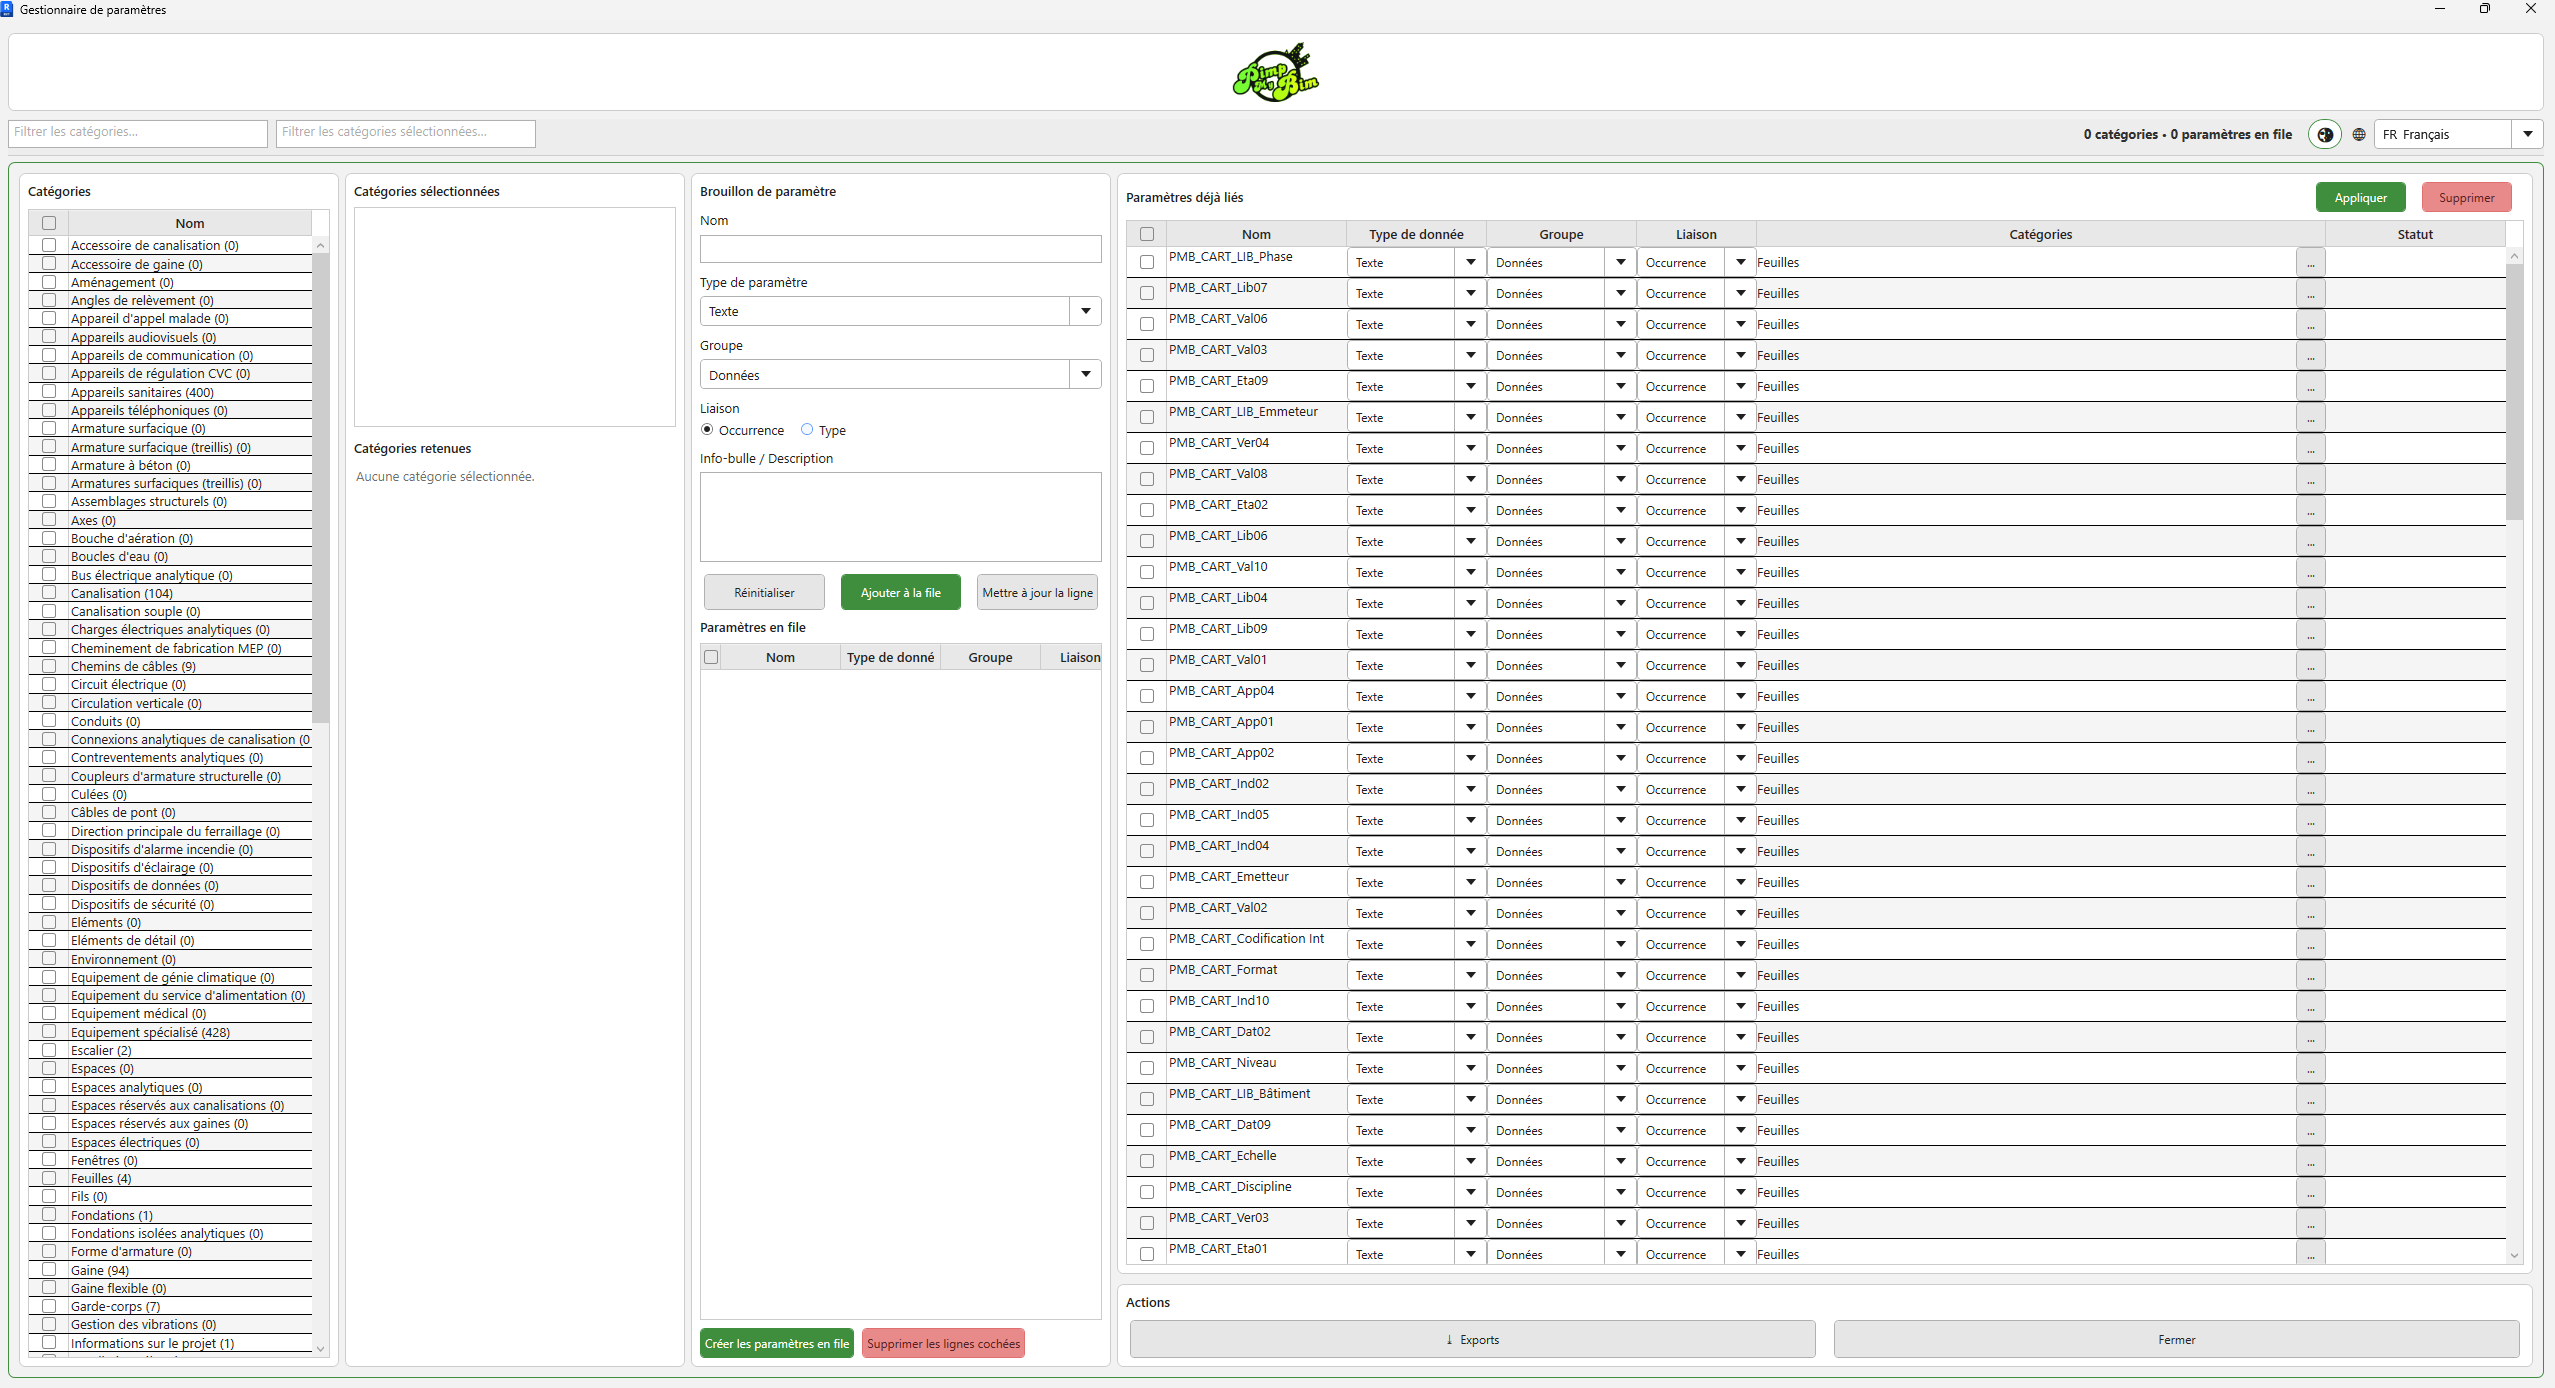The image size is (2555, 1388).
Task: Check the Canalisation (104) category checkbox
Action: pos(49,593)
